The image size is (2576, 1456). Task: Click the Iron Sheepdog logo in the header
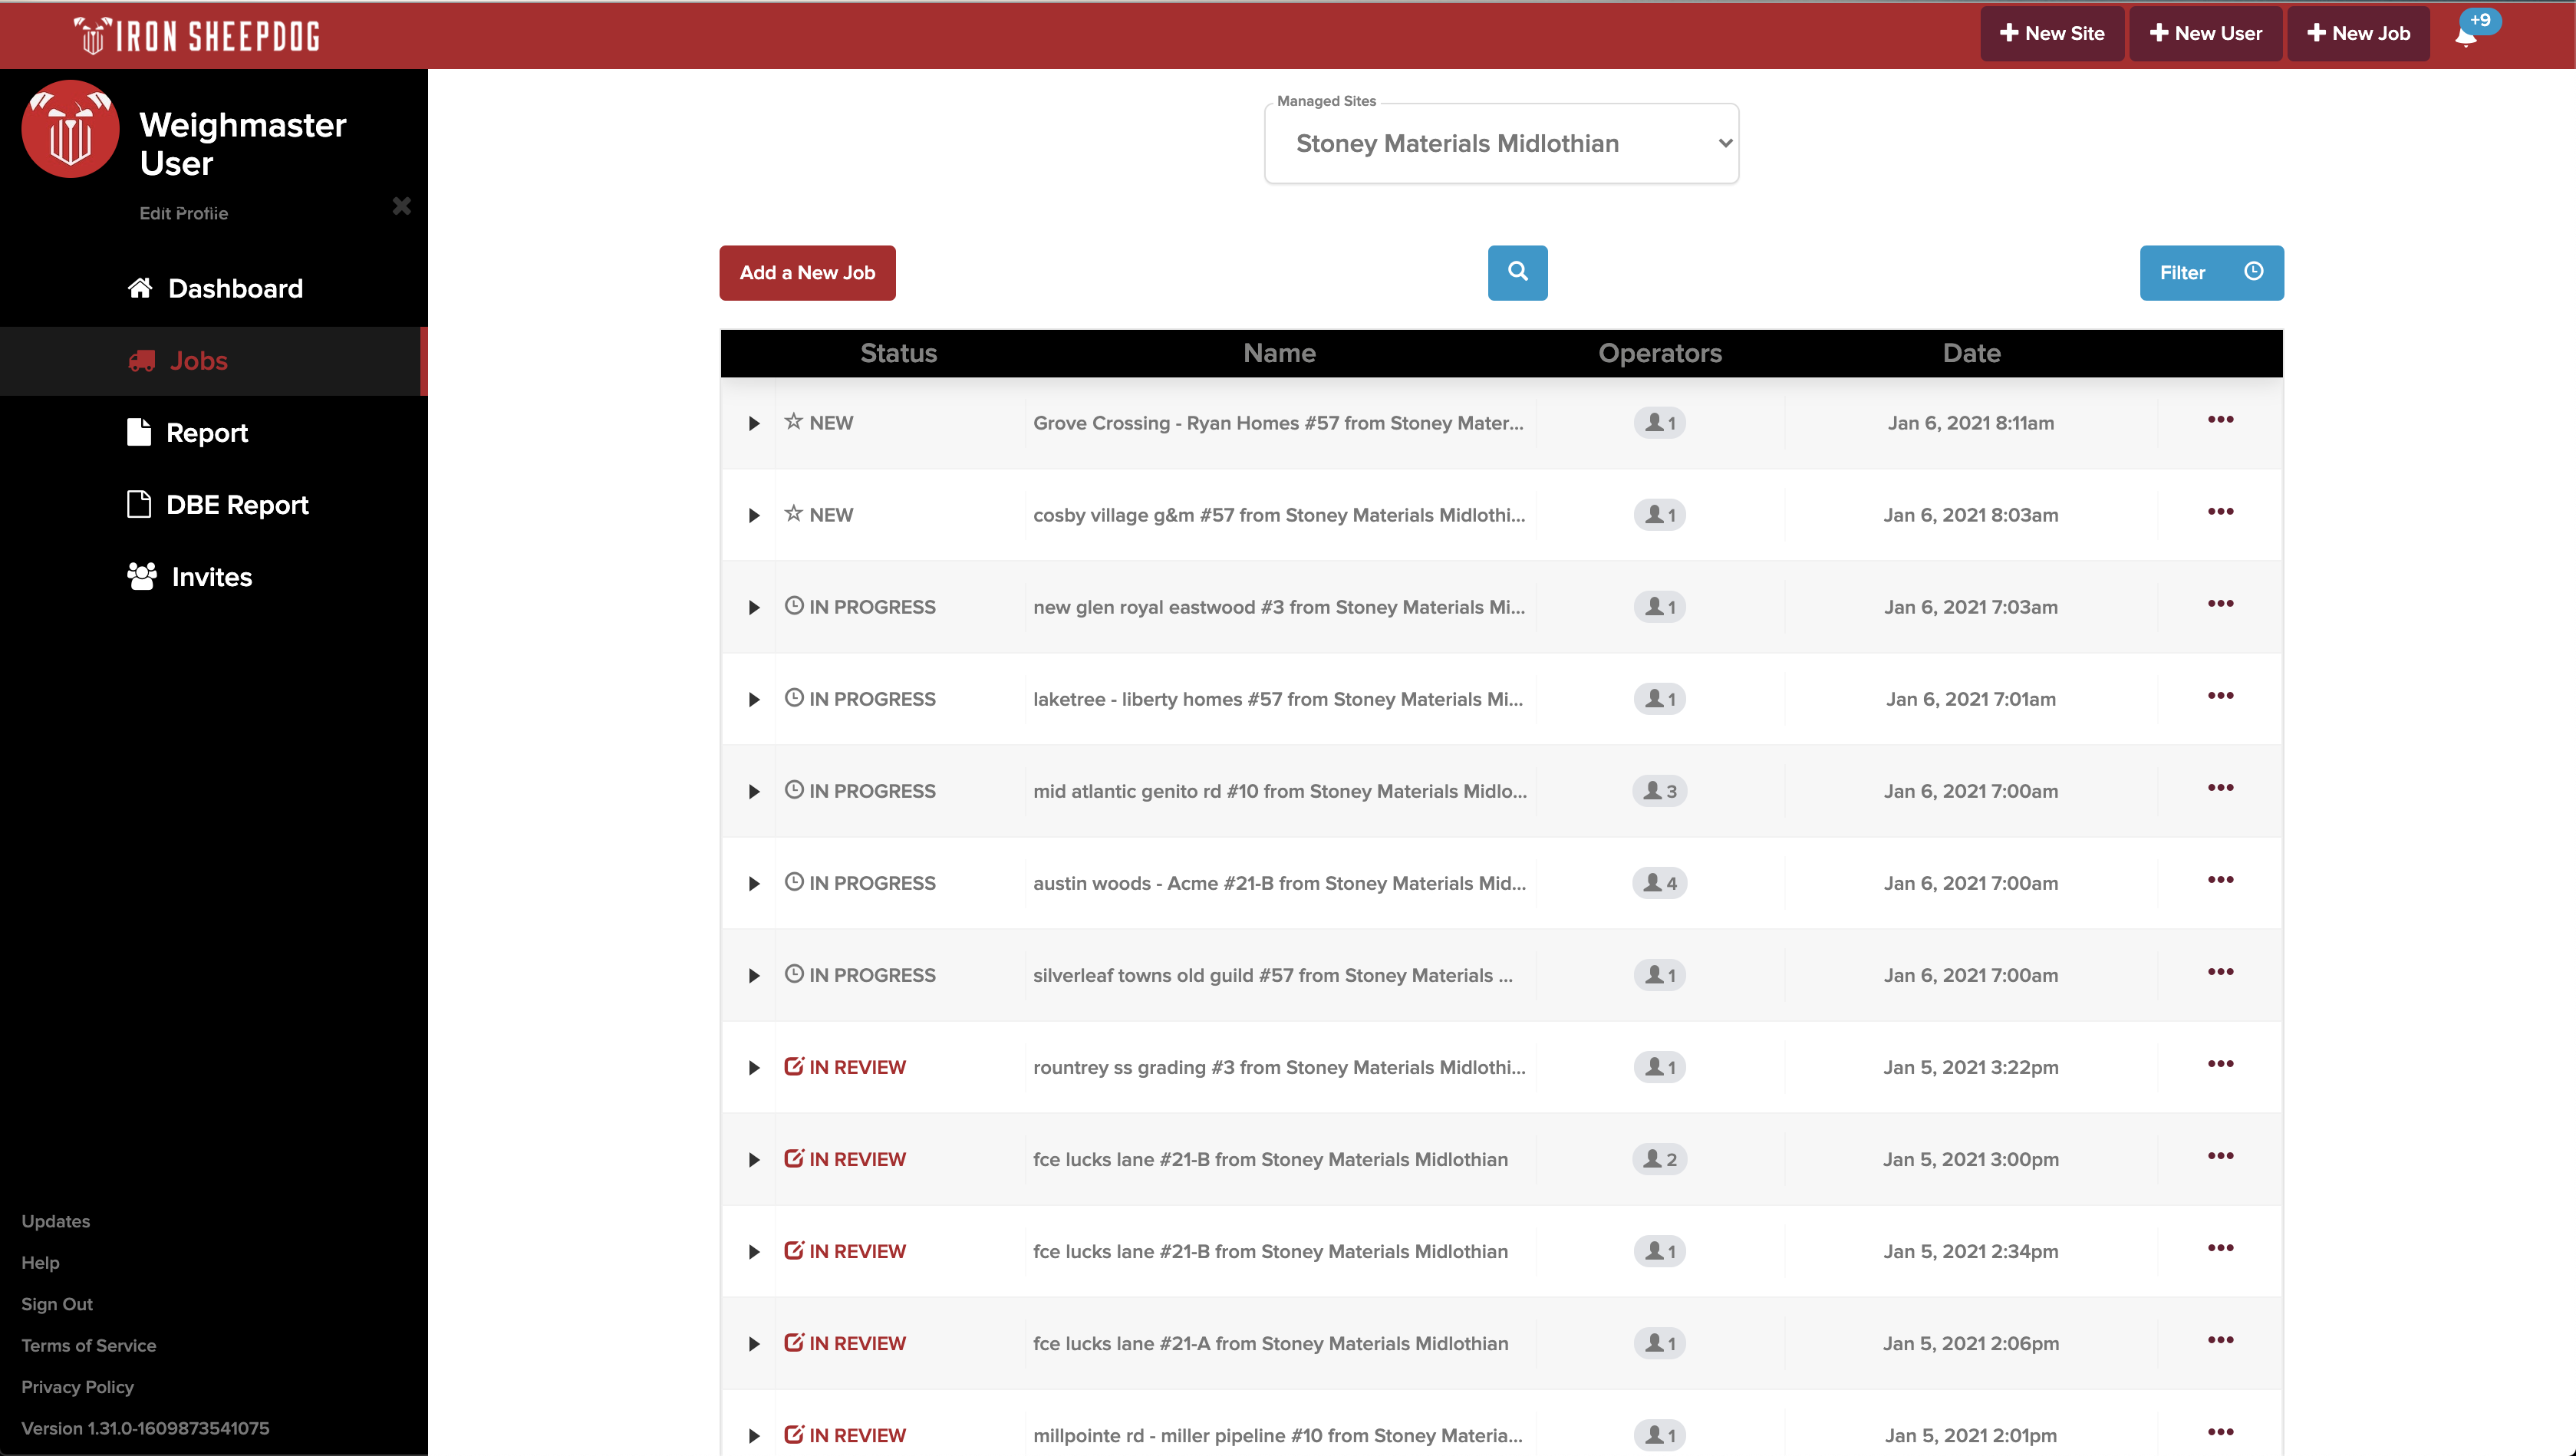197,36
